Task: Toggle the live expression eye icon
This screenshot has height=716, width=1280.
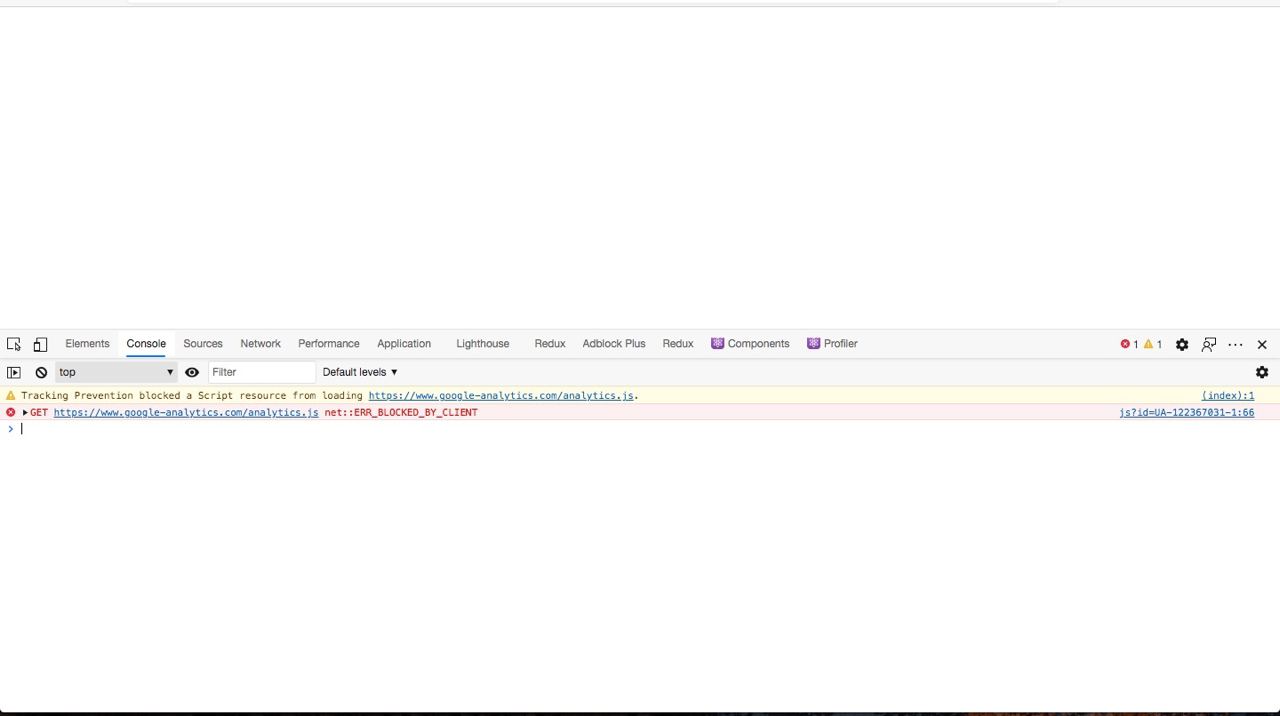Action: [192, 372]
